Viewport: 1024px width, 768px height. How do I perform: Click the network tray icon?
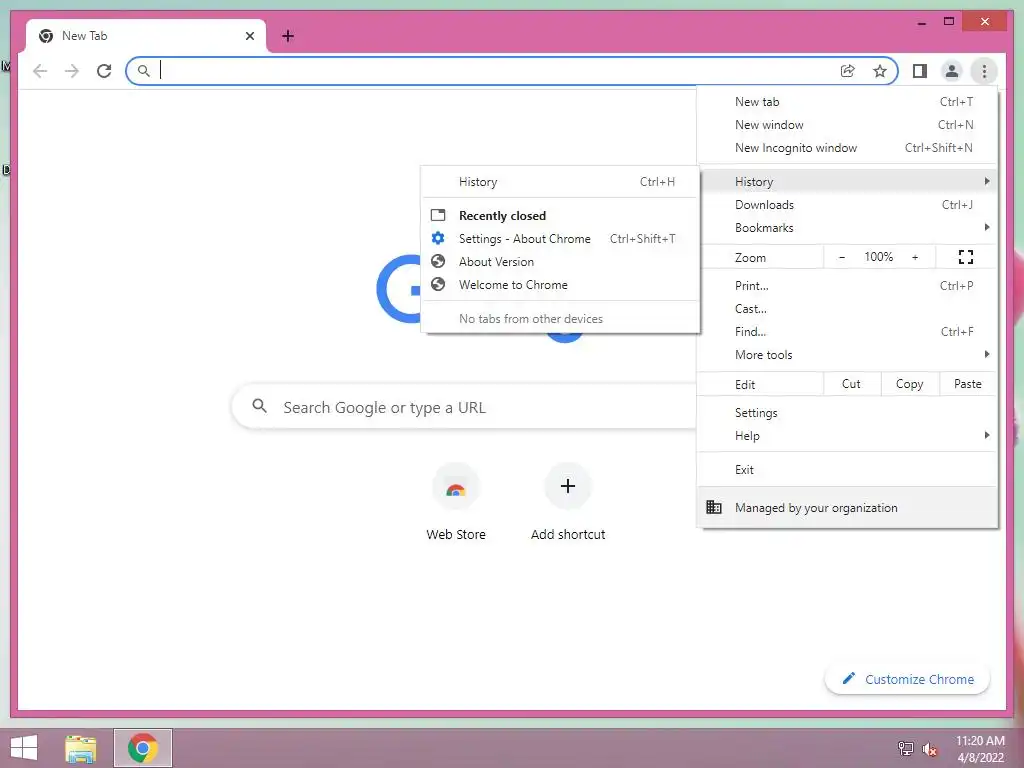tap(905, 748)
